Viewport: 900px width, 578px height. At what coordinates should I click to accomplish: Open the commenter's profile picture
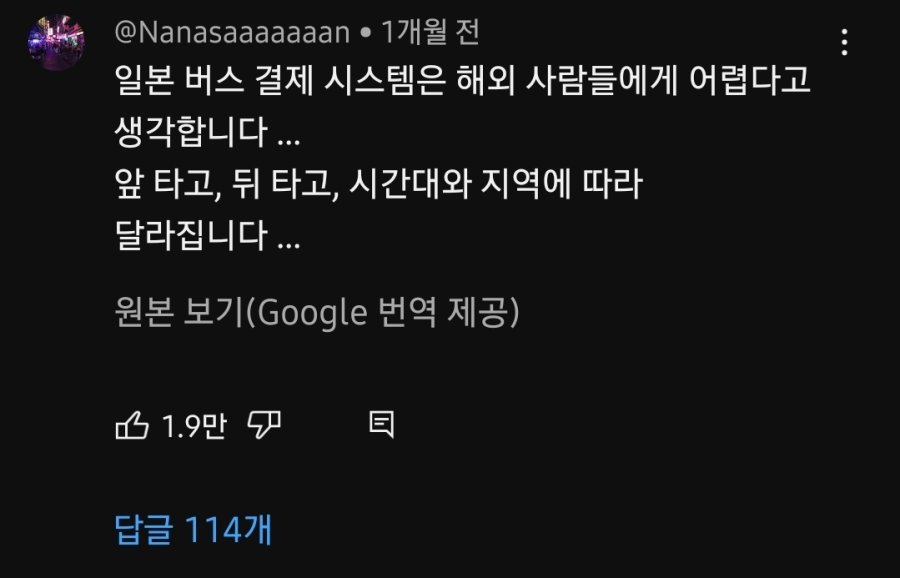[x=55, y=44]
